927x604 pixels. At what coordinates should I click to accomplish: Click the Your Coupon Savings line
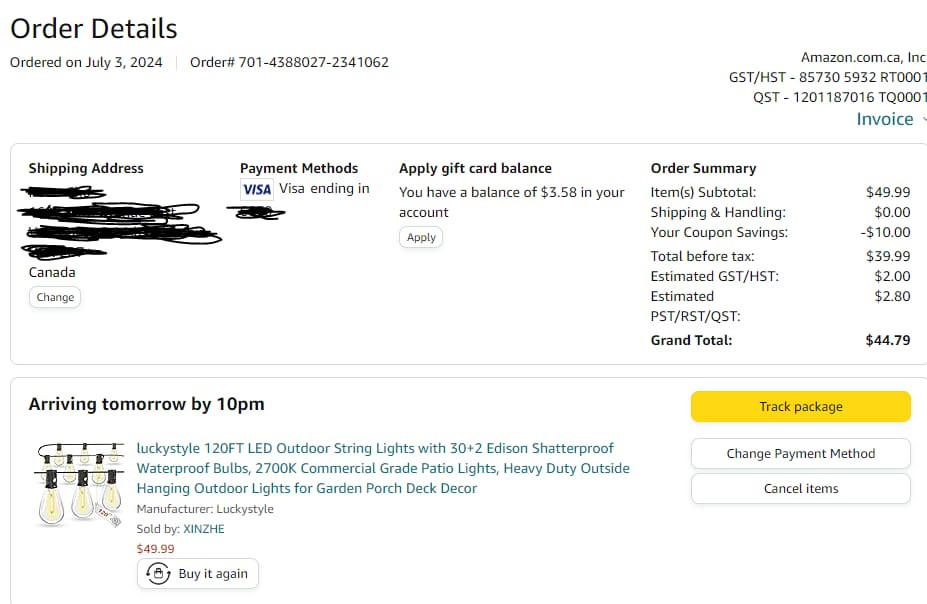click(780, 232)
